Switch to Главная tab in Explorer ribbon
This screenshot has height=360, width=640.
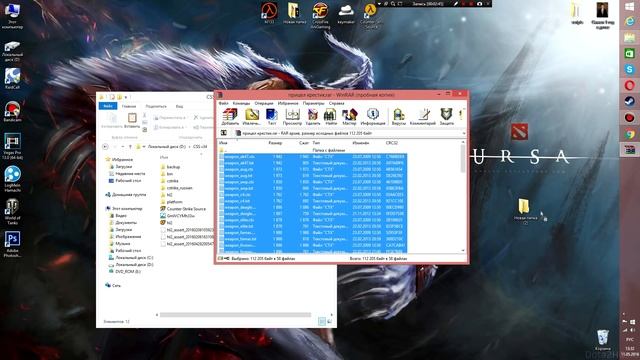pyautogui.click(x=129, y=106)
